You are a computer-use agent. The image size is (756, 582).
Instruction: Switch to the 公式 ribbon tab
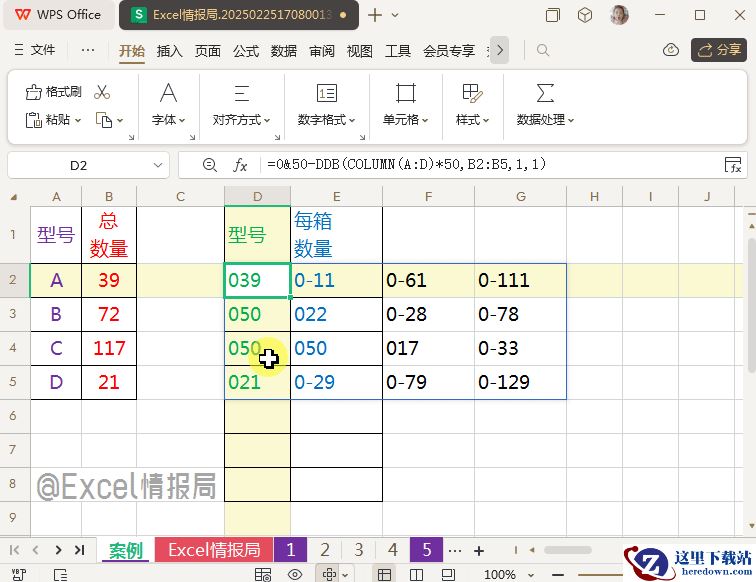pyautogui.click(x=246, y=51)
